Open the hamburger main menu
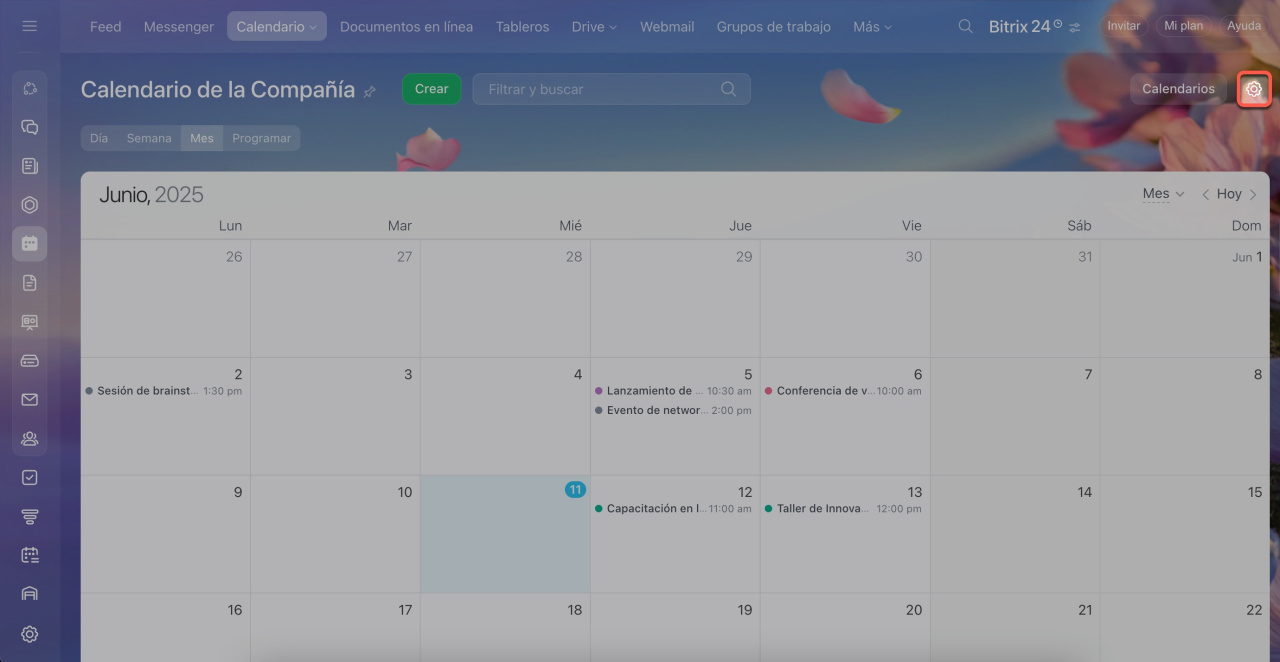The image size is (1280, 662). pos(29,26)
